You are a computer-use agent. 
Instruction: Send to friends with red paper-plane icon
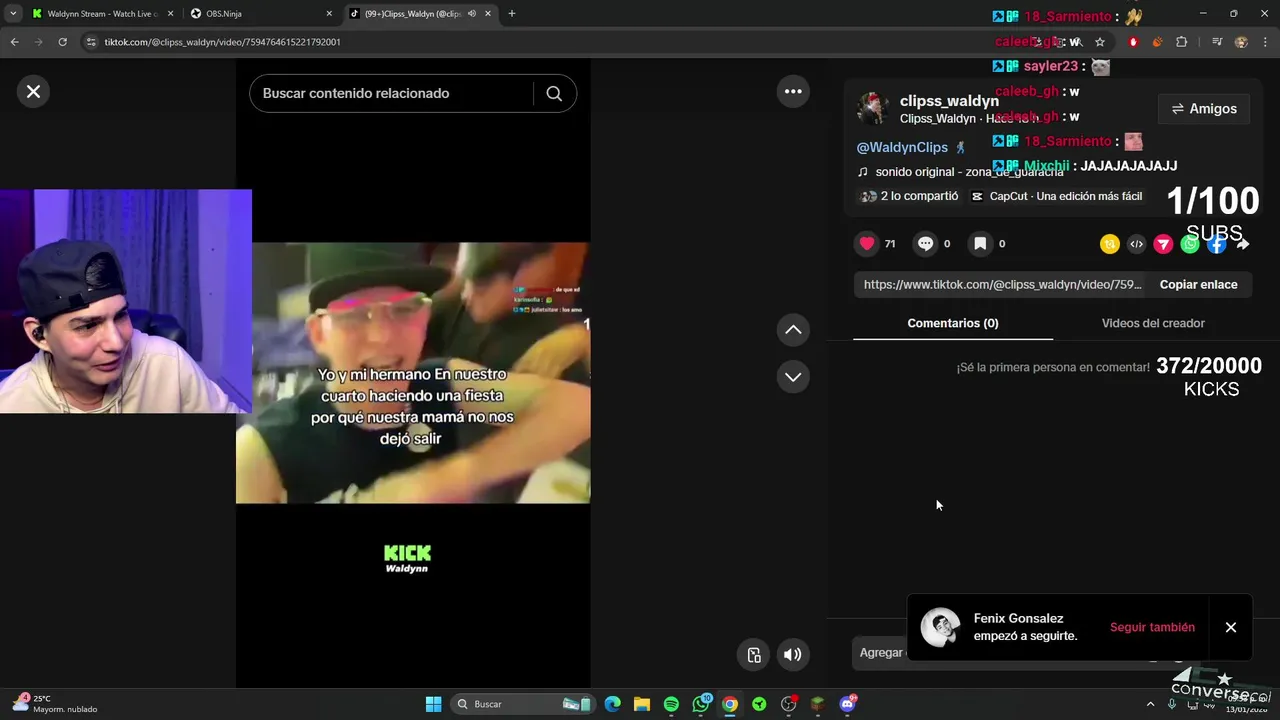pyautogui.click(x=1163, y=244)
